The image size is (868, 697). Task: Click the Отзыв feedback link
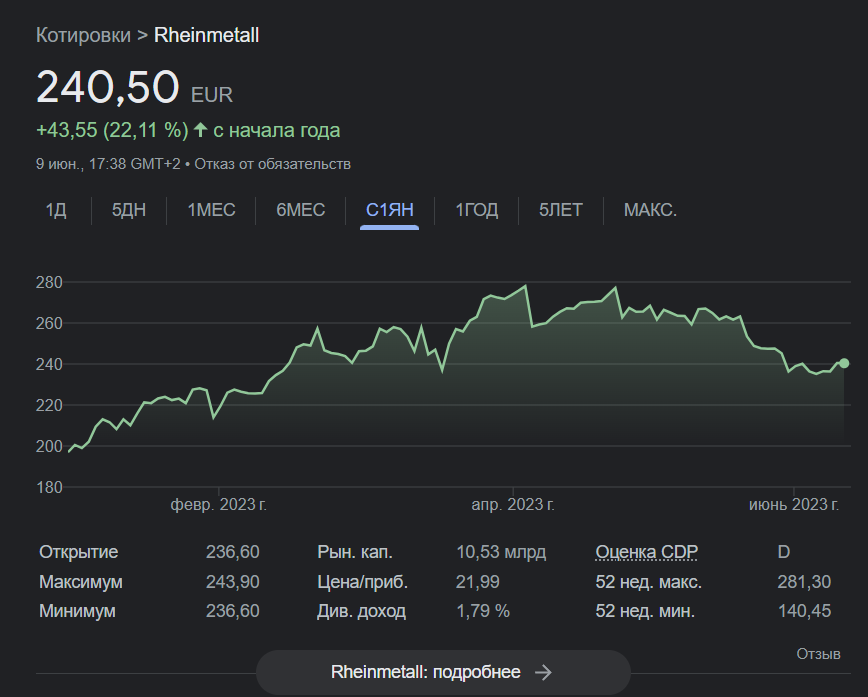[x=818, y=654]
